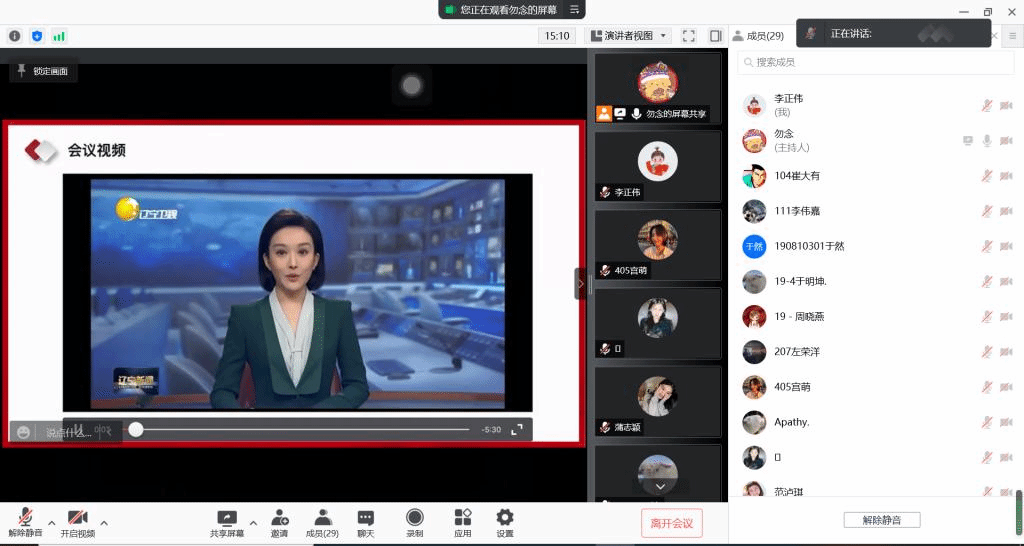Check the green network signal icon

[59, 36]
